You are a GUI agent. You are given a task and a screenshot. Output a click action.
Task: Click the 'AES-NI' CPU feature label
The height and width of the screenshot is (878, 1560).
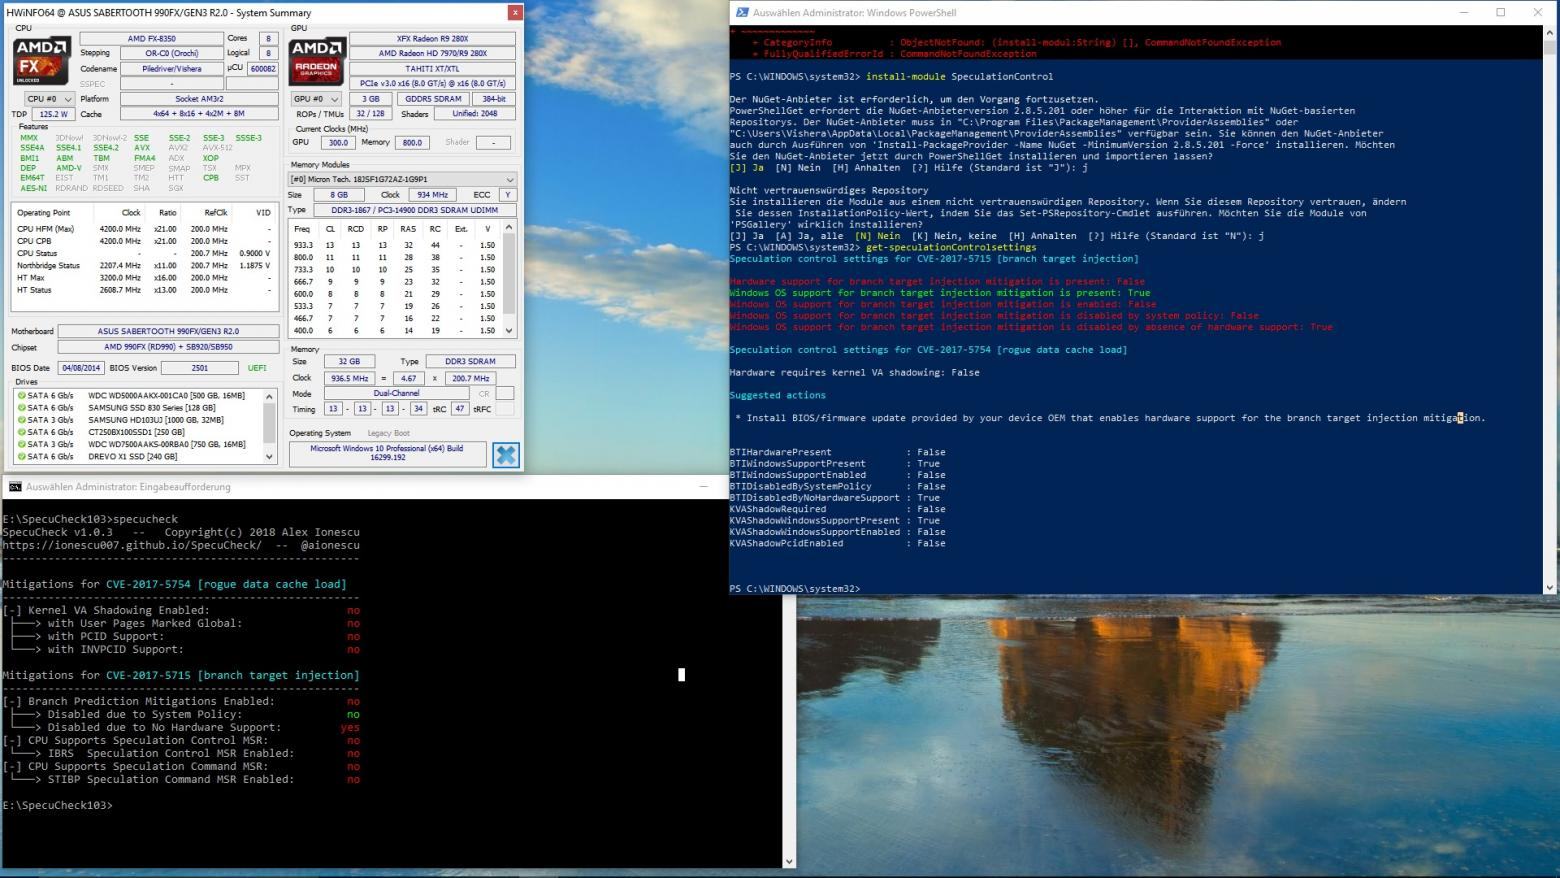tap(33, 188)
